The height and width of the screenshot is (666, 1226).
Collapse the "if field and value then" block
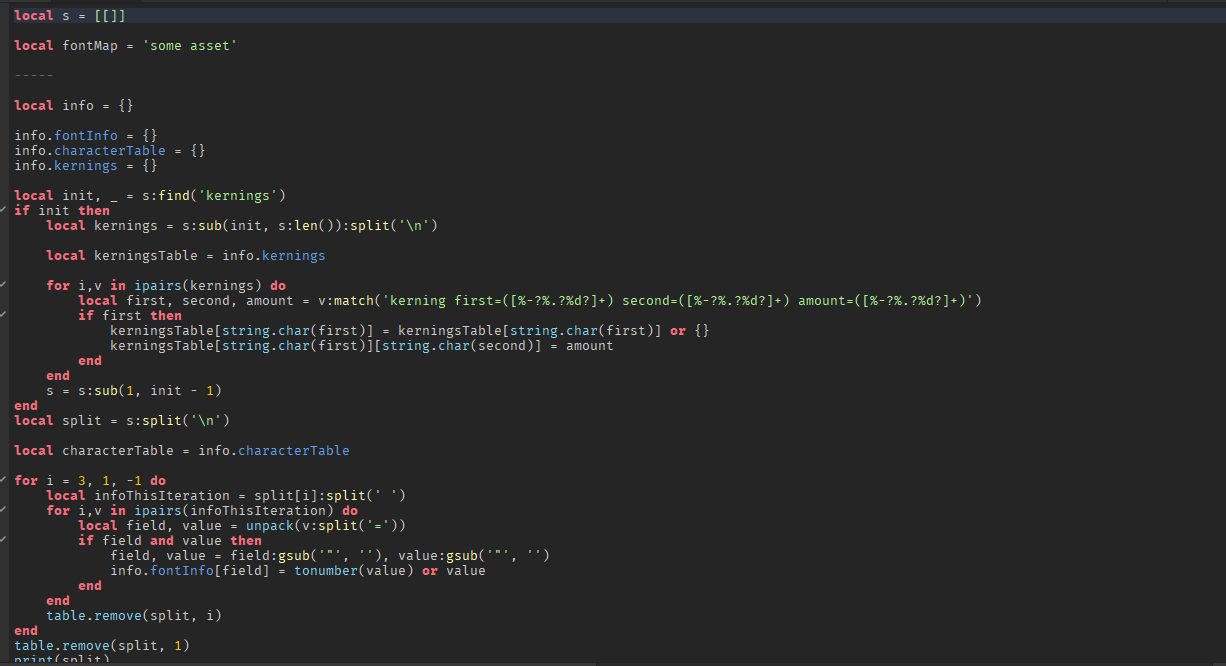[5, 540]
